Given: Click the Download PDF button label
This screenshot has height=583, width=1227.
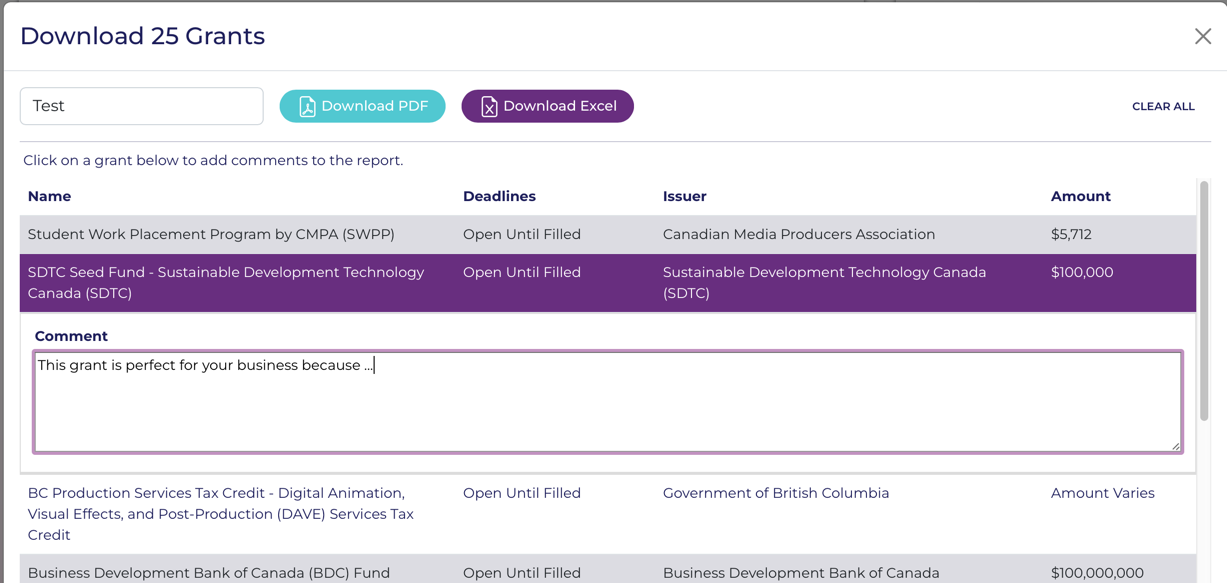Looking at the screenshot, I should (x=375, y=106).
